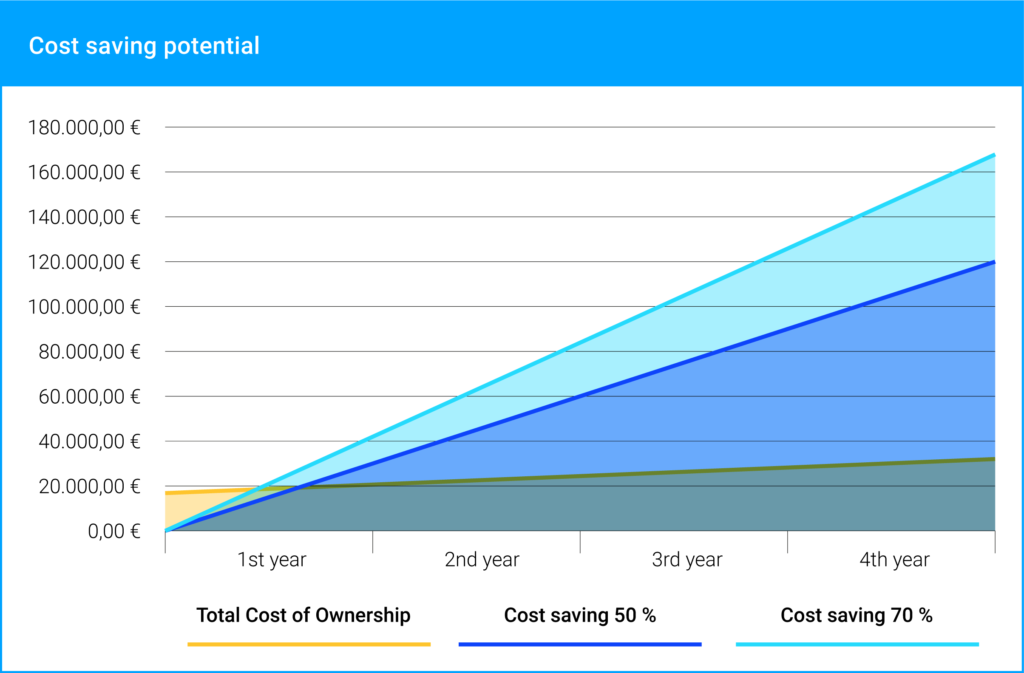Click the Cost saving 70 % legend label
1024x673 pixels.
[857, 615]
